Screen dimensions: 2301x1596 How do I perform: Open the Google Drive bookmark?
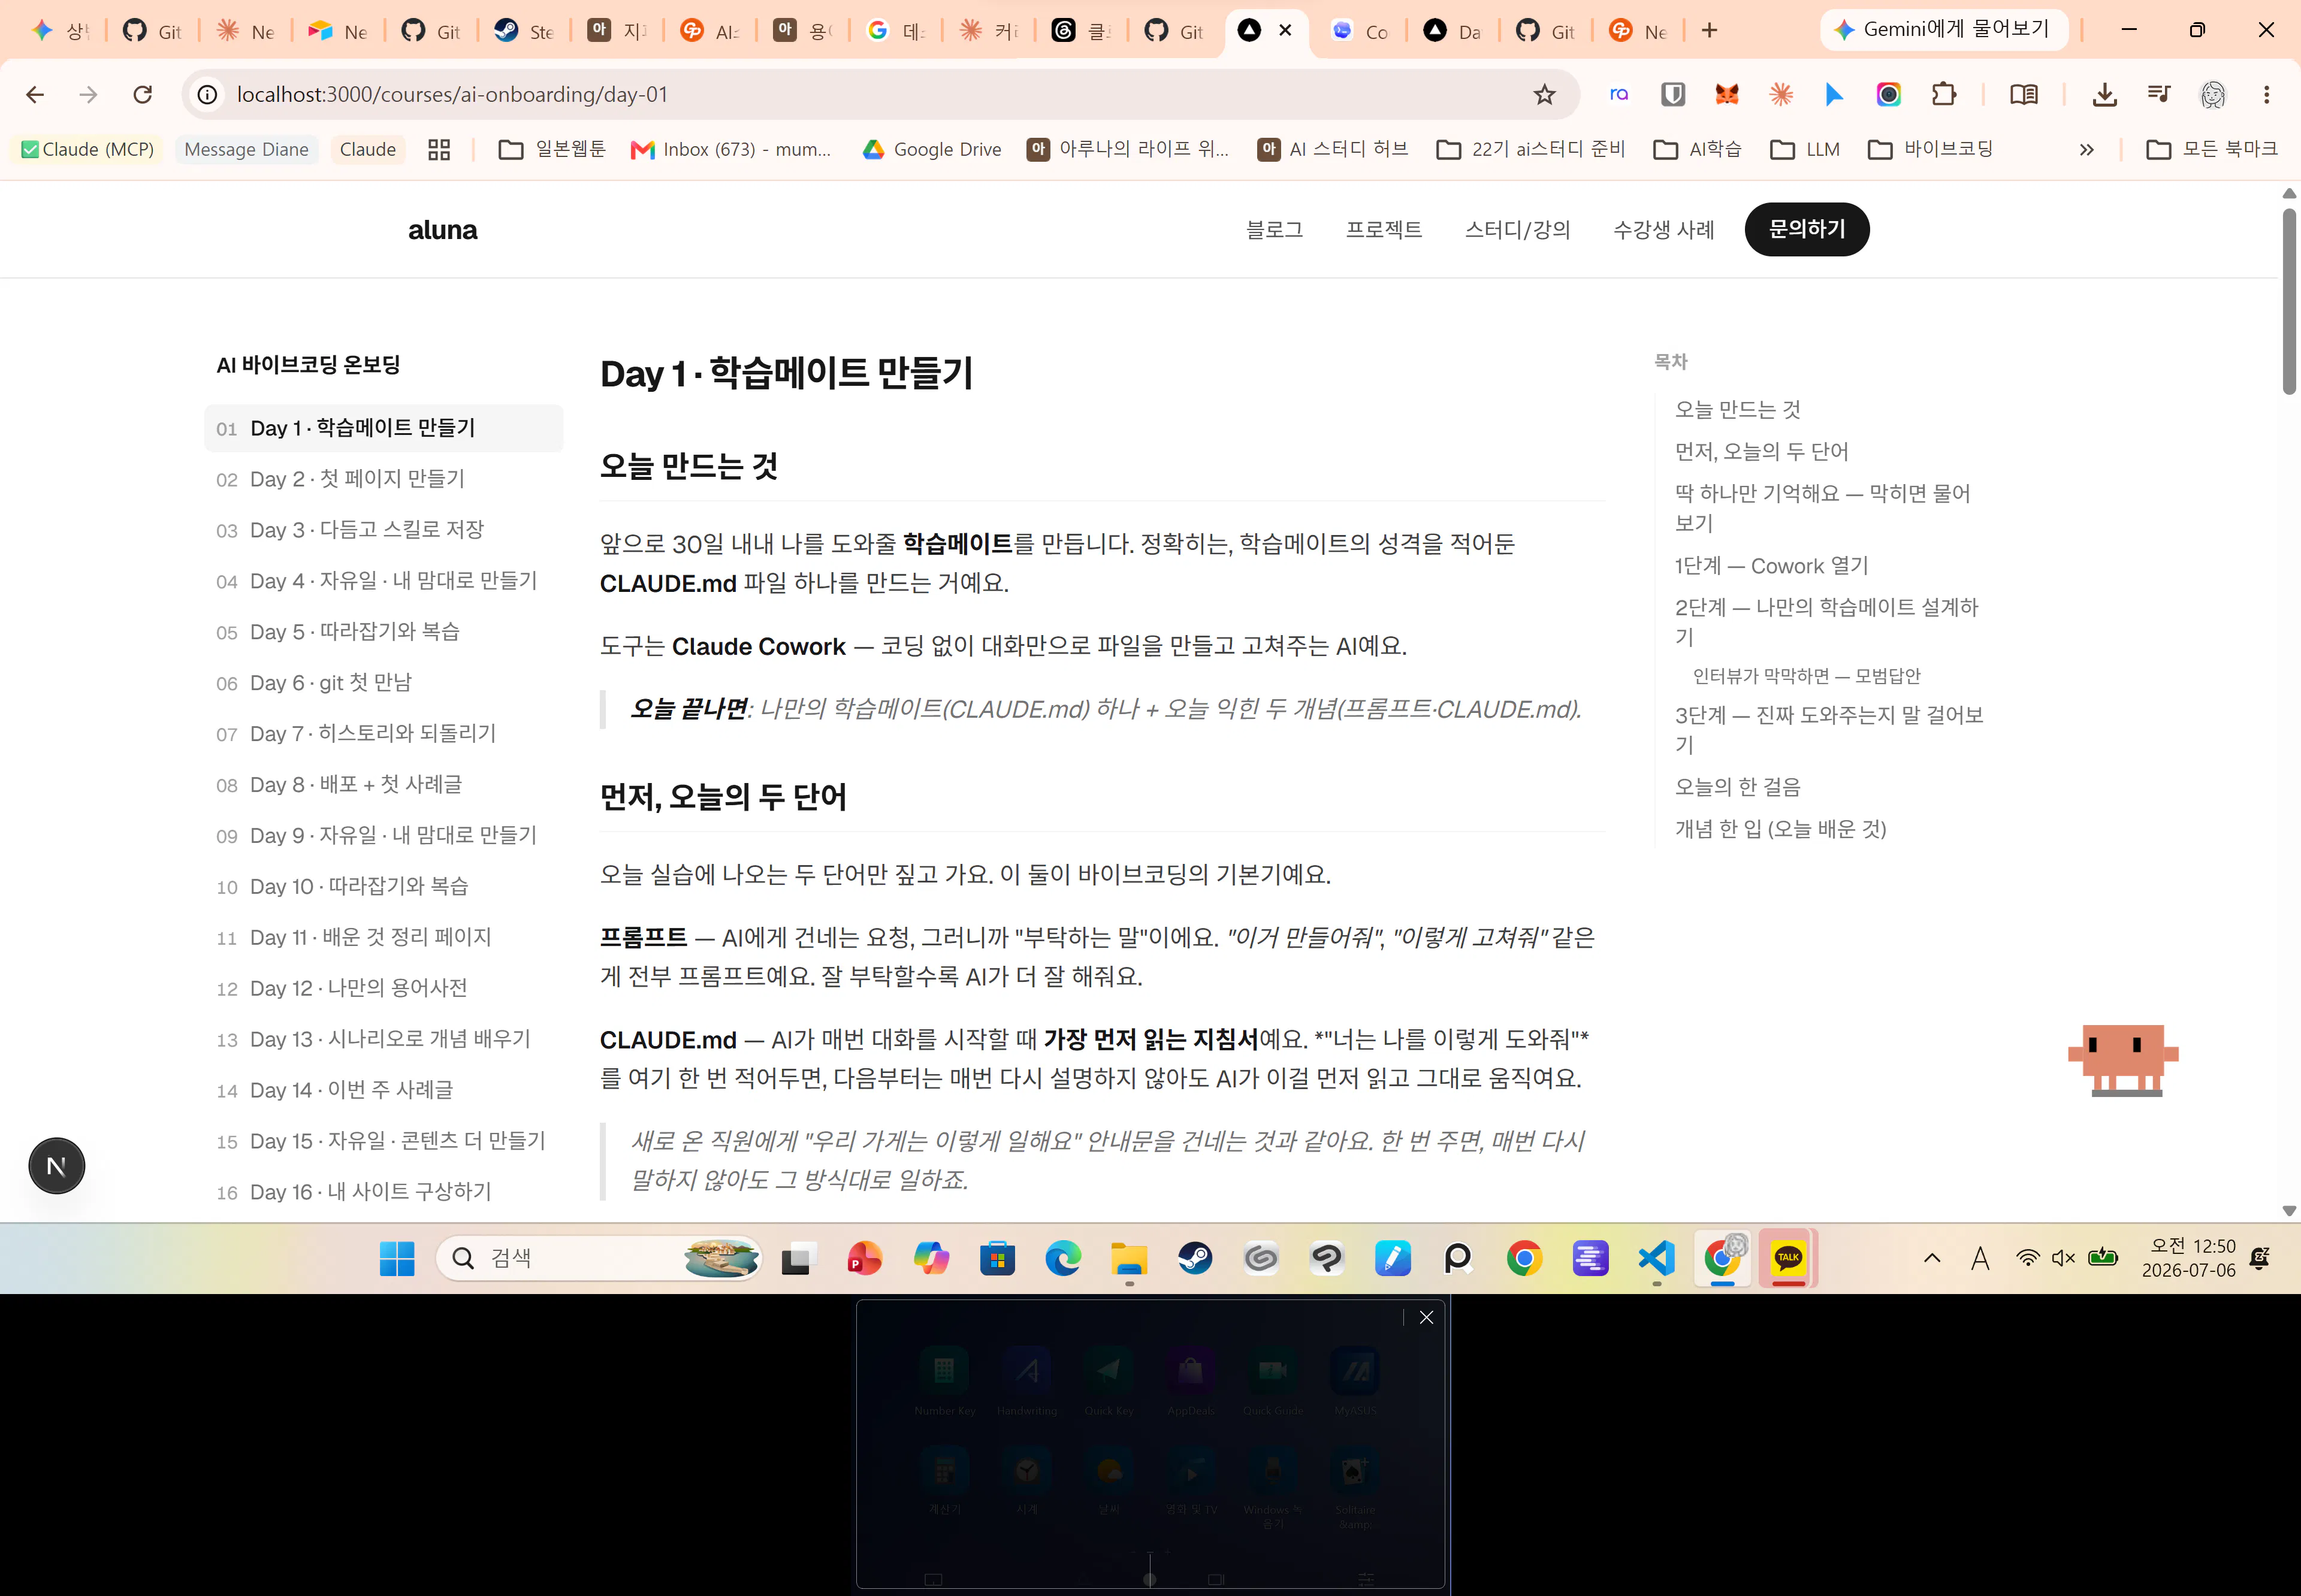click(x=932, y=149)
